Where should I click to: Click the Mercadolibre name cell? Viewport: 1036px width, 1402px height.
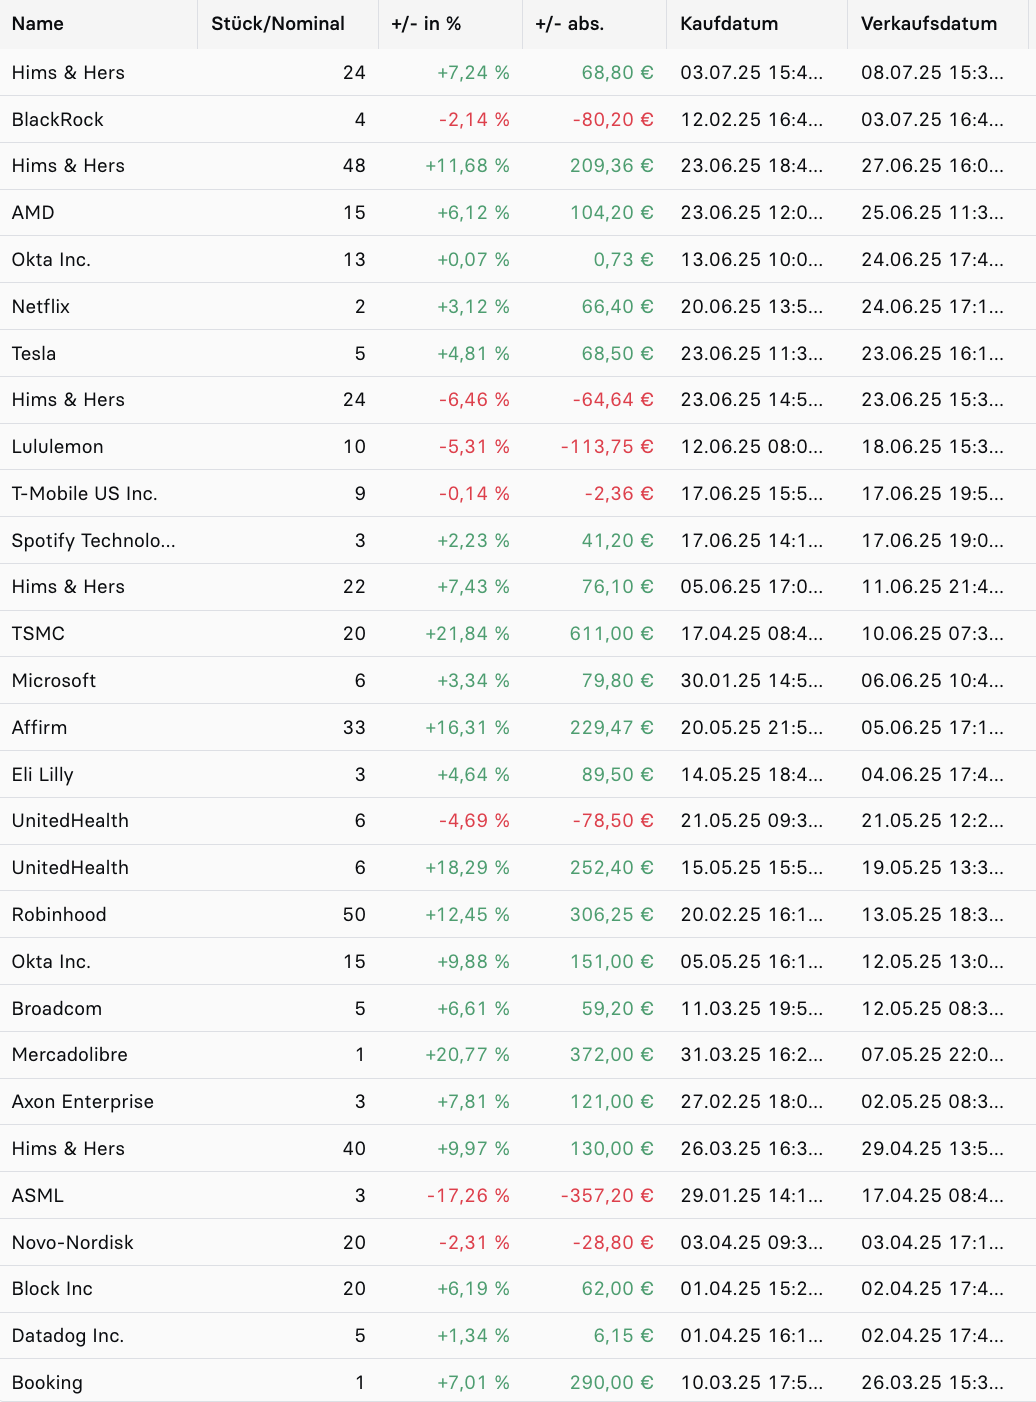(70, 1055)
